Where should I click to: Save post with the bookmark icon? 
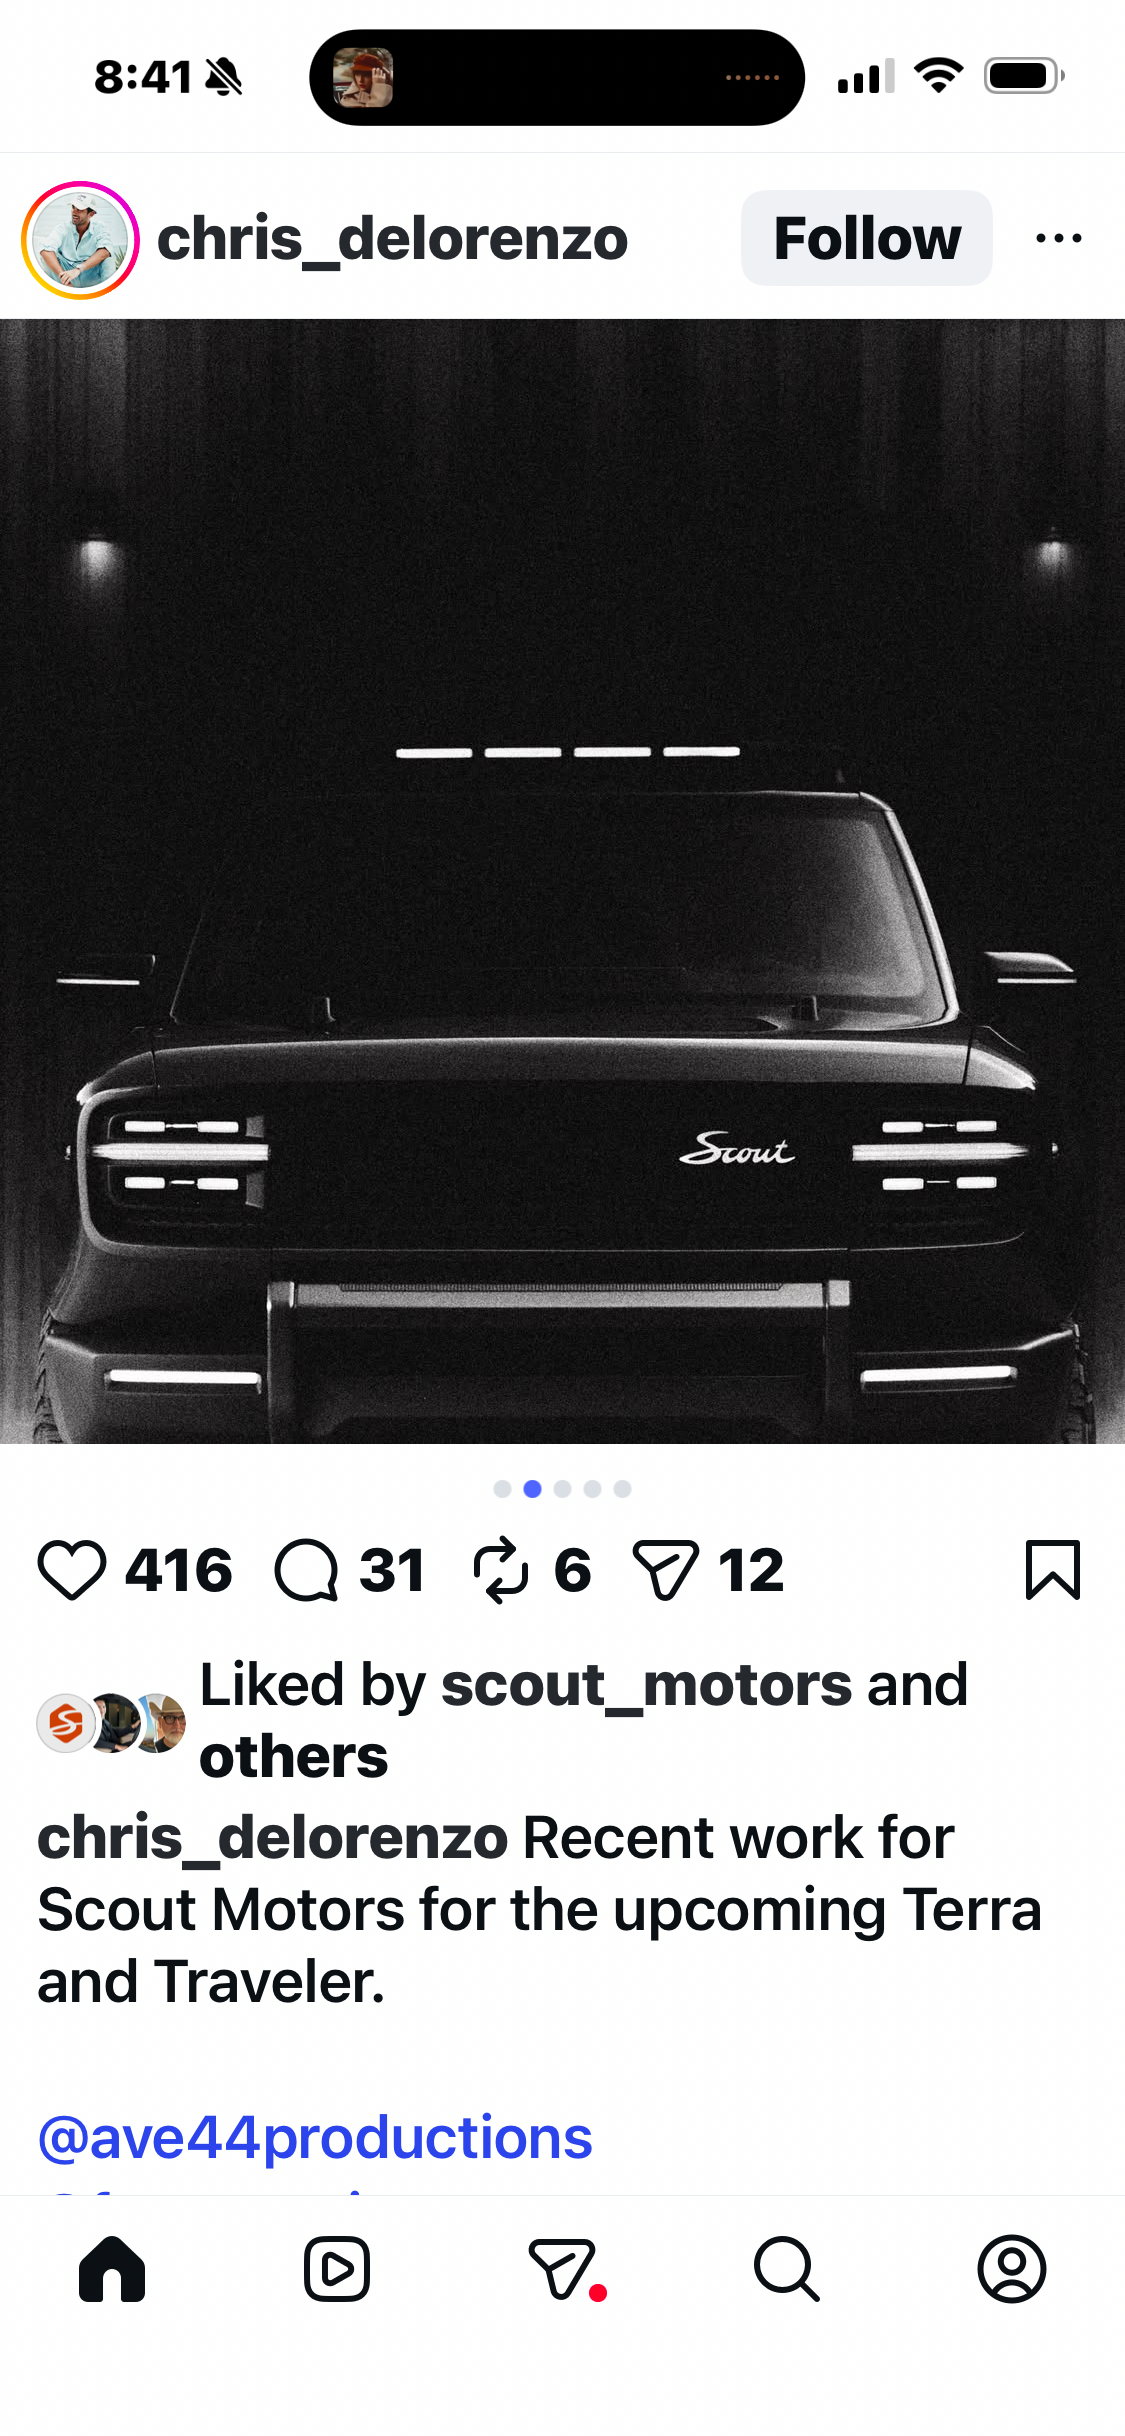(1053, 1570)
